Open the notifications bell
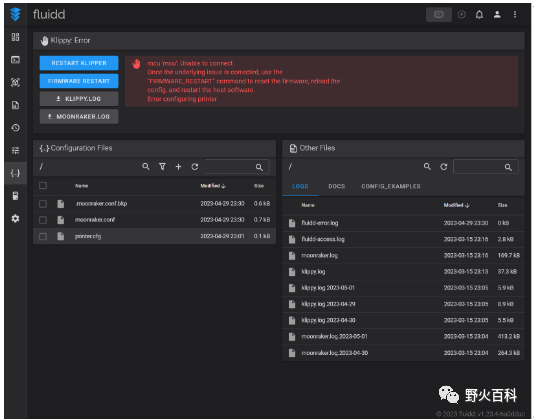Screen dimensions: 534x419 click(x=480, y=14)
